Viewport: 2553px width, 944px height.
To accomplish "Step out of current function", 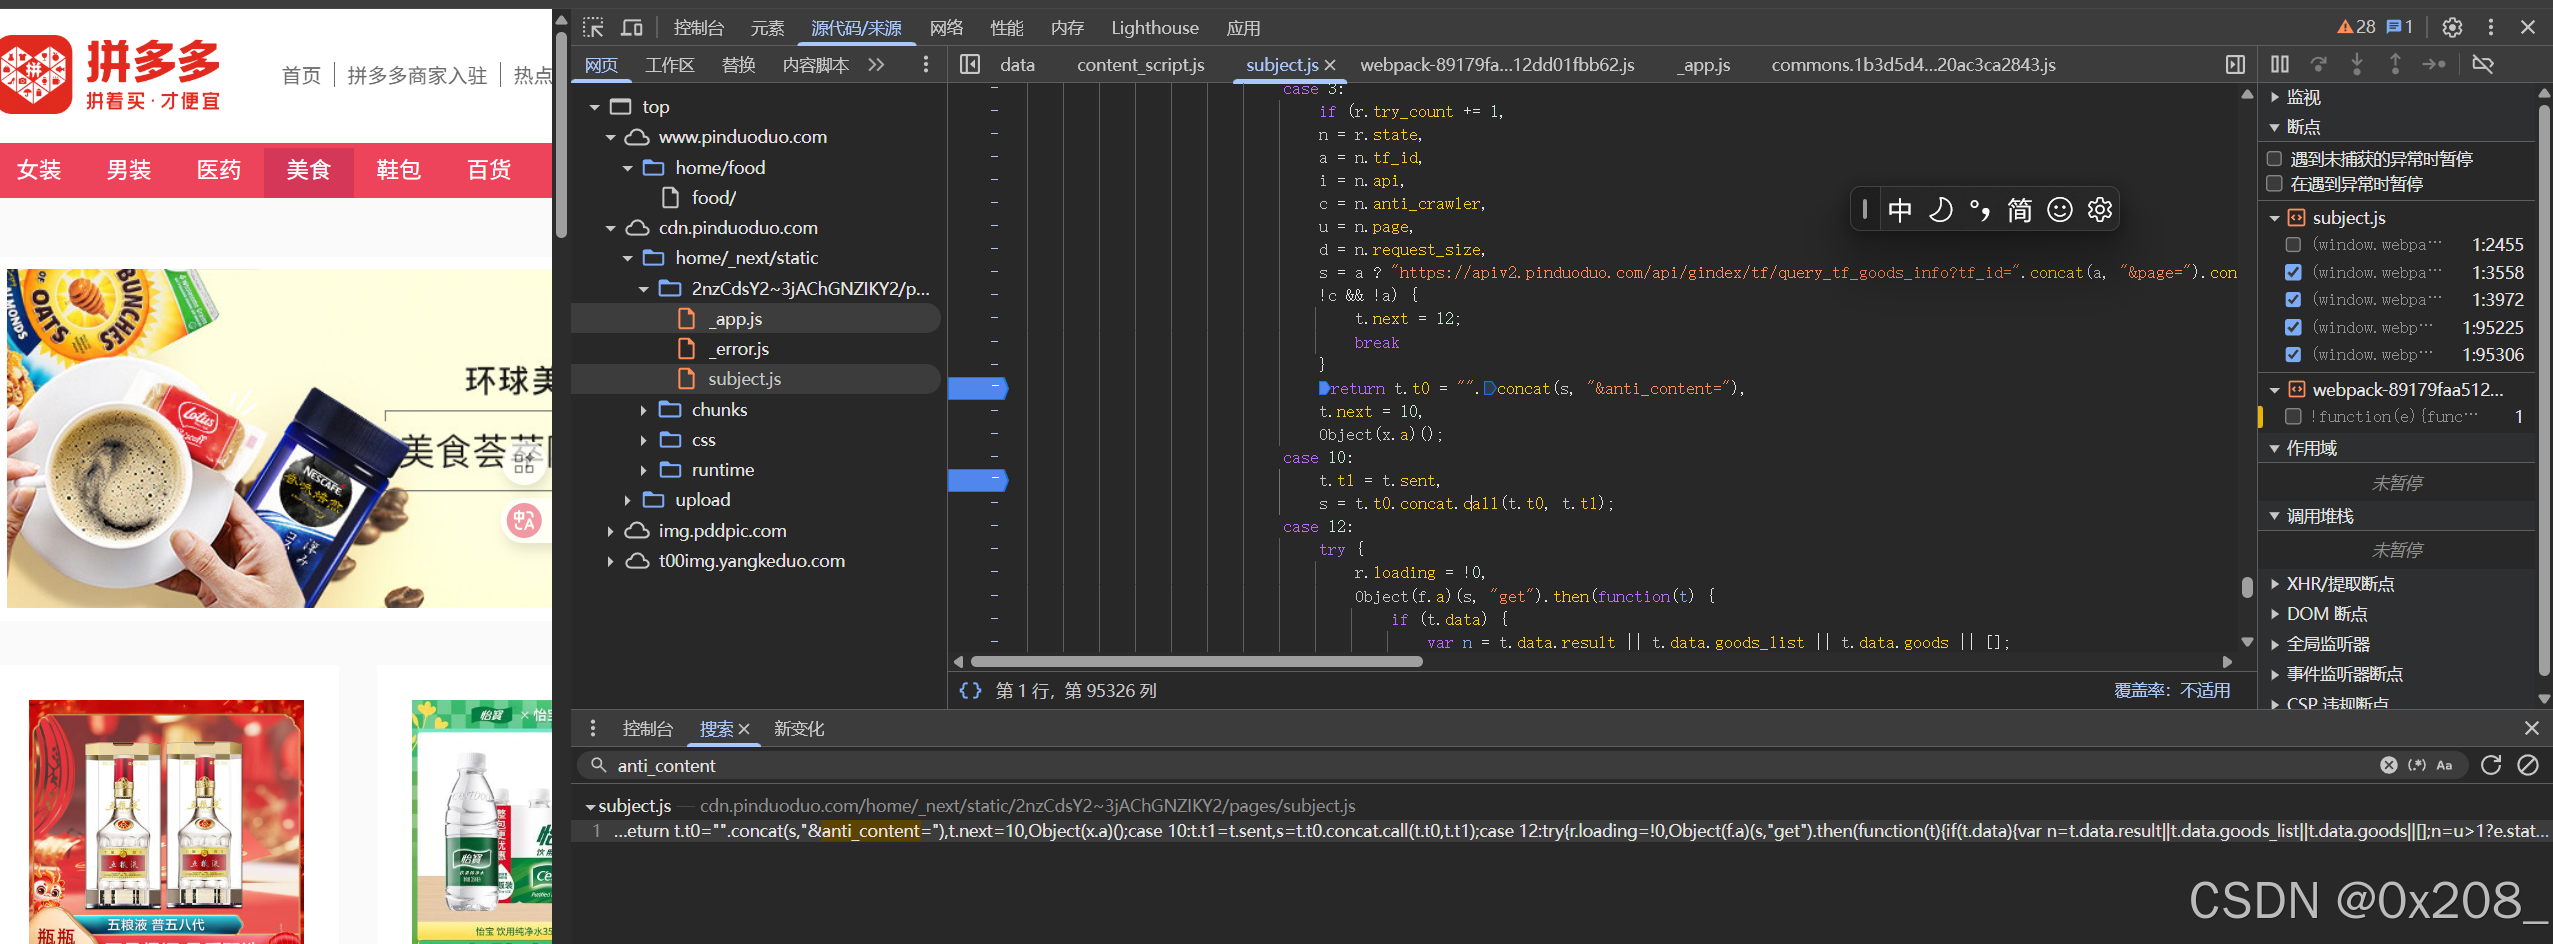I will 2395,64.
